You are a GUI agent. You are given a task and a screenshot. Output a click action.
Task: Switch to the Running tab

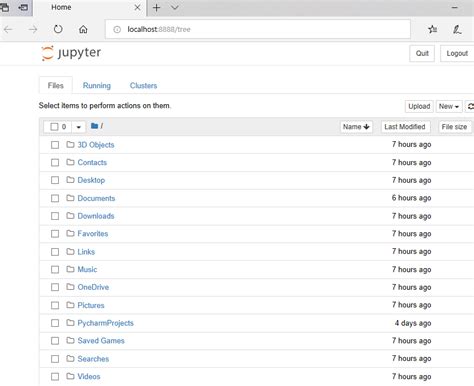tap(97, 86)
